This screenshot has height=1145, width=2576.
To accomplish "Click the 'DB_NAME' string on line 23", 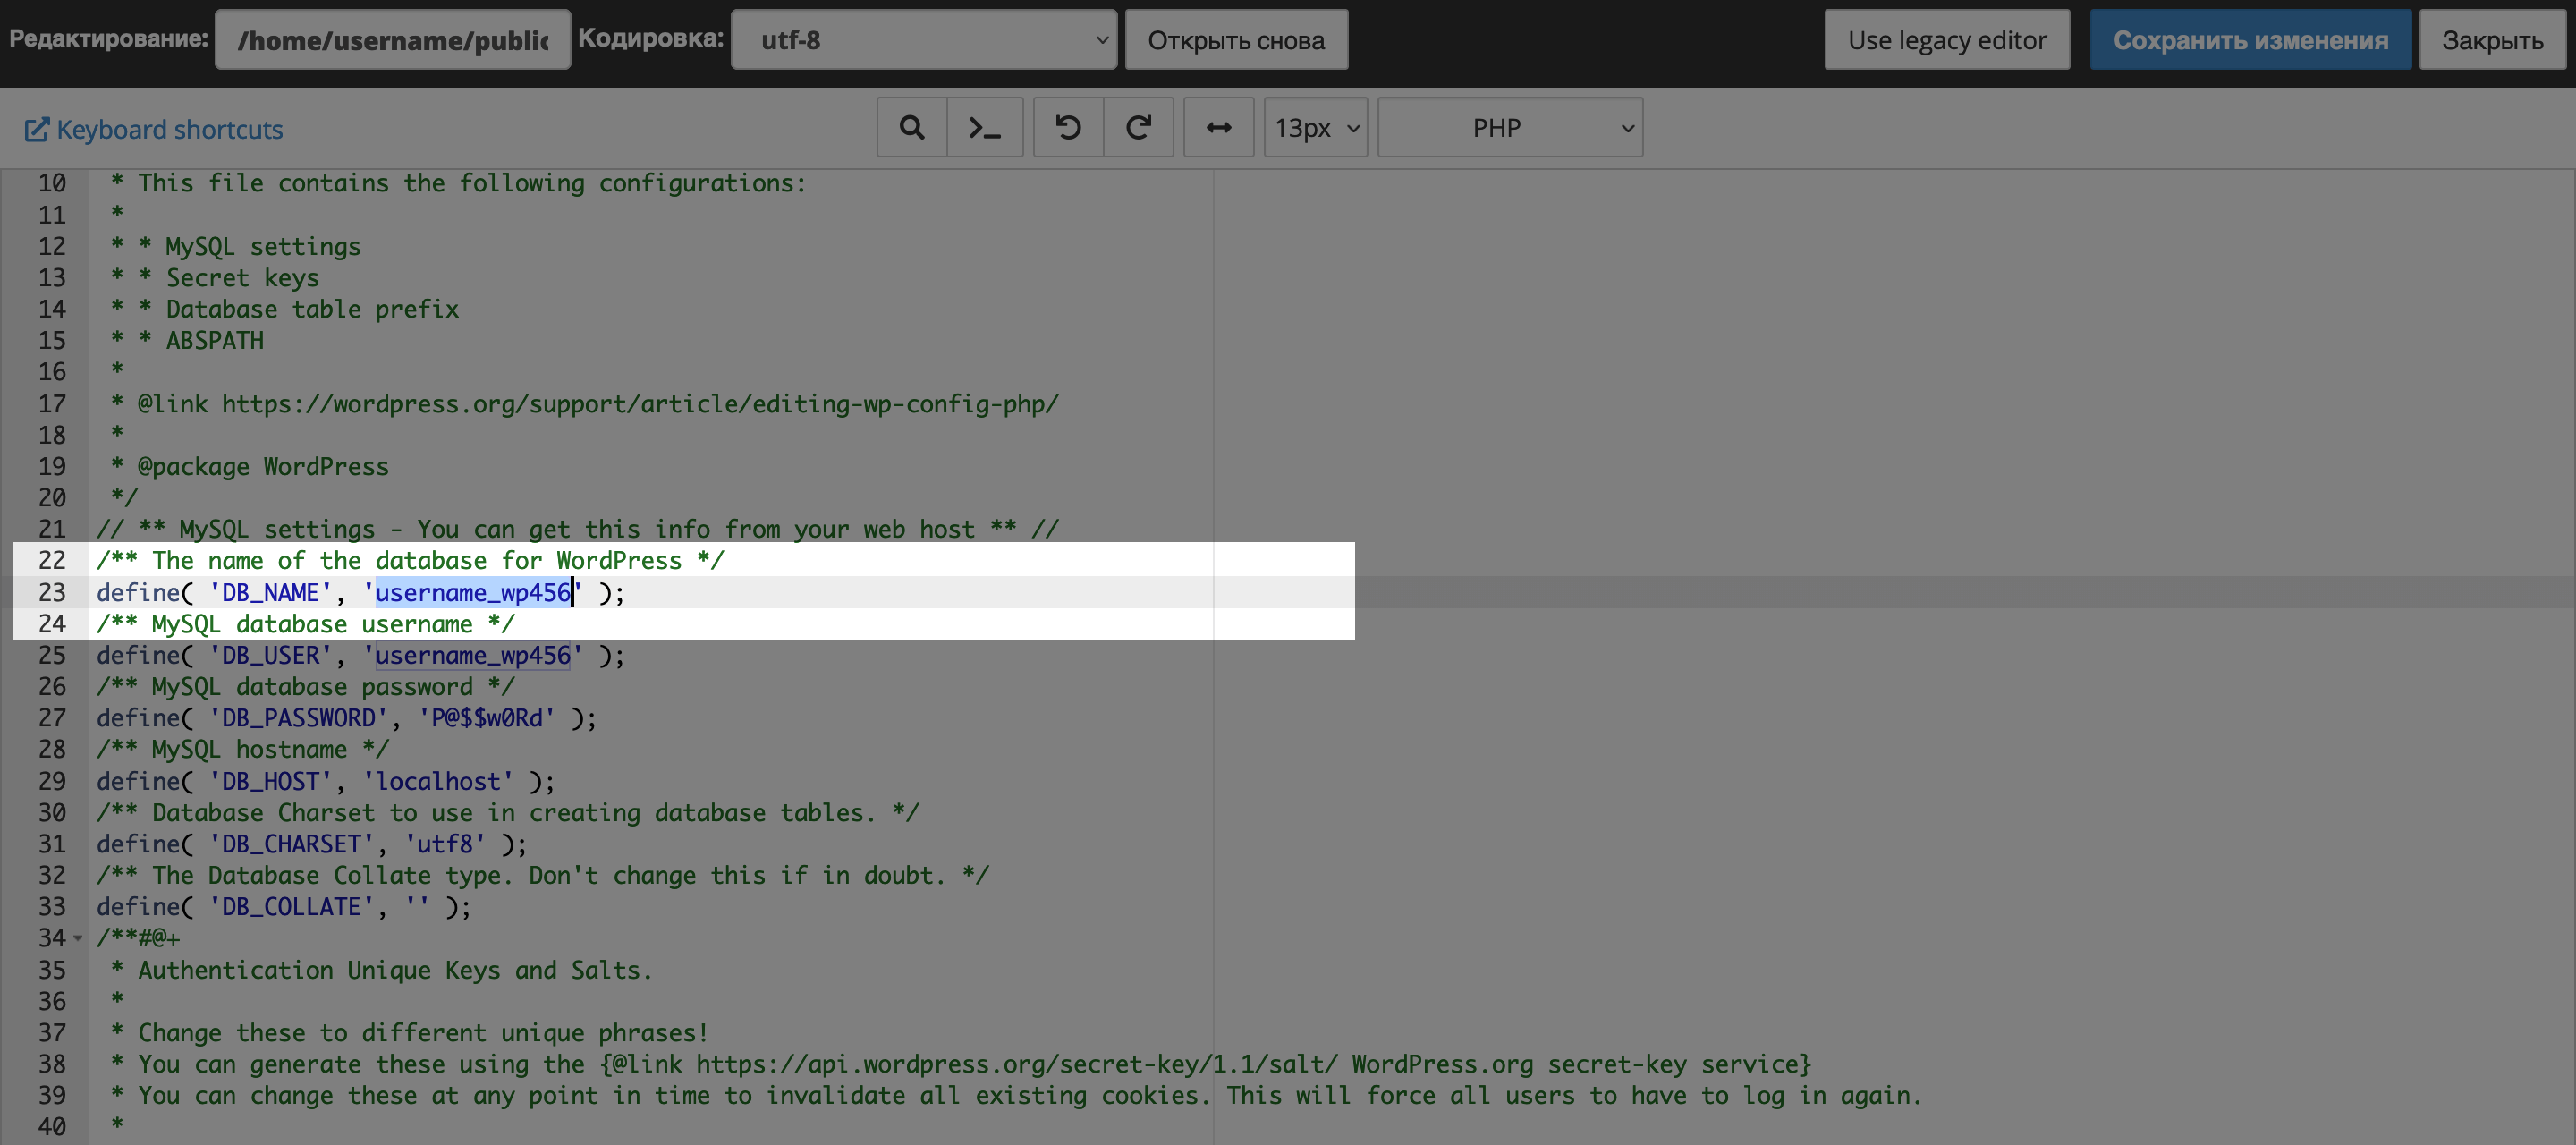I will [270, 593].
